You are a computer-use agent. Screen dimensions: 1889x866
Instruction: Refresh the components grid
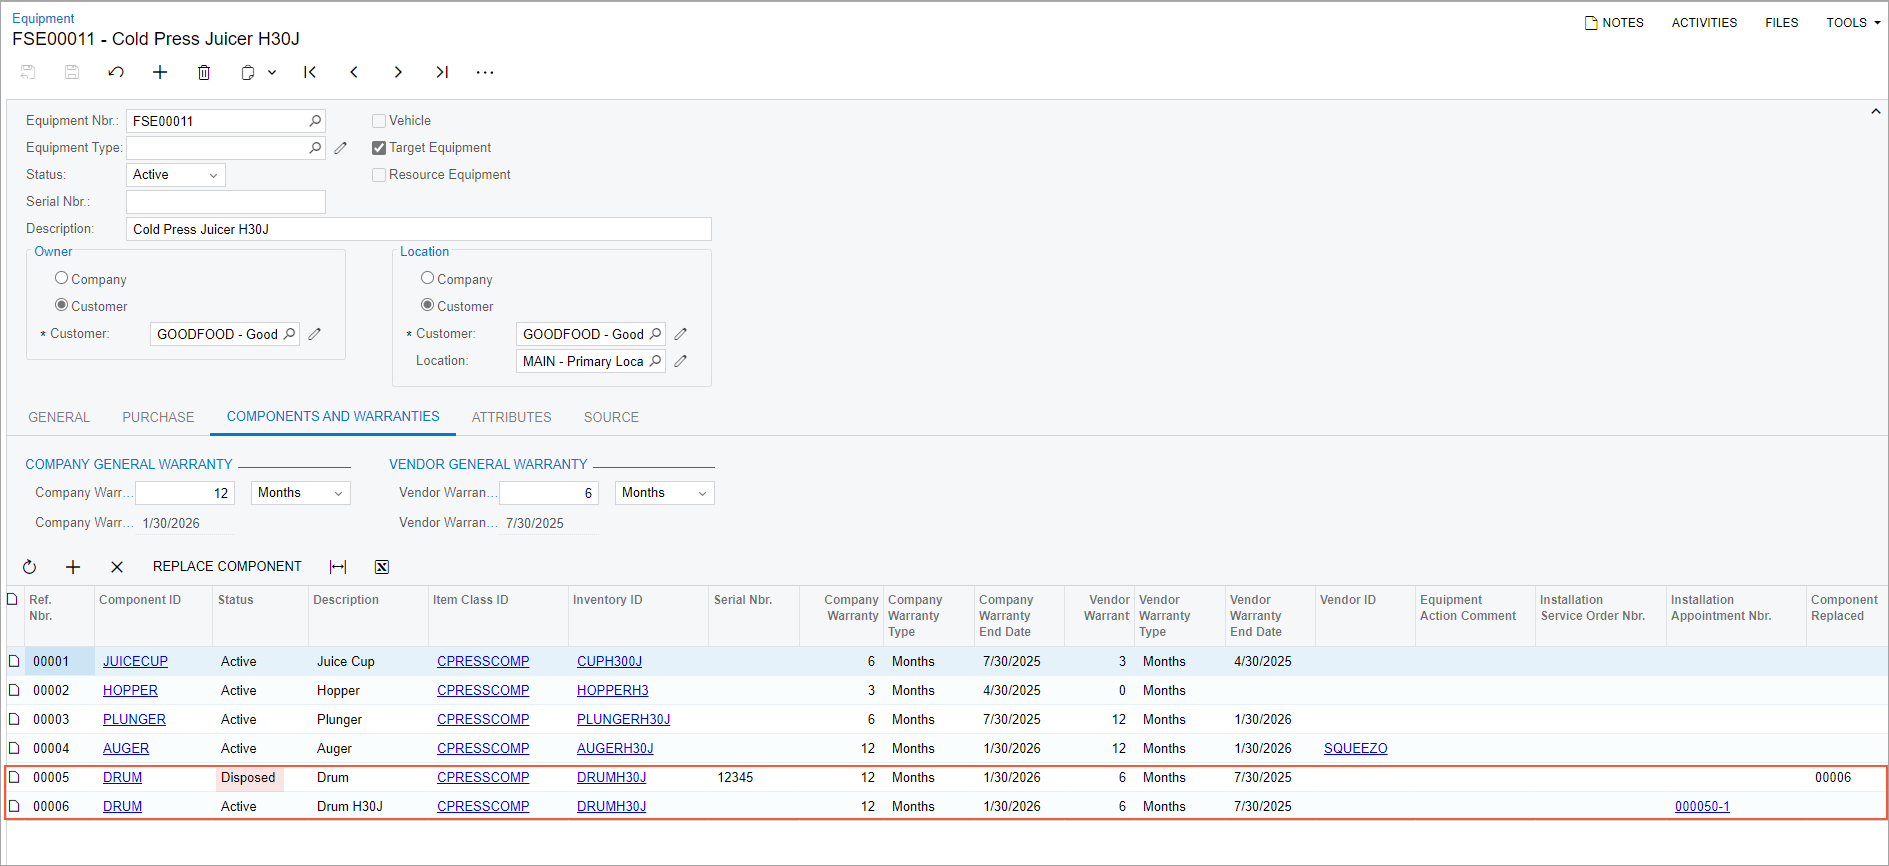pos(30,567)
